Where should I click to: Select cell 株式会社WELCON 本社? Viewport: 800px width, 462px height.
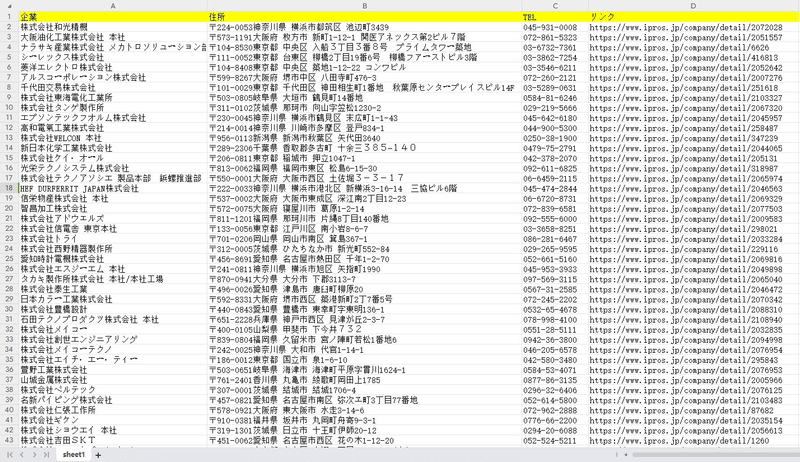pos(113,138)
